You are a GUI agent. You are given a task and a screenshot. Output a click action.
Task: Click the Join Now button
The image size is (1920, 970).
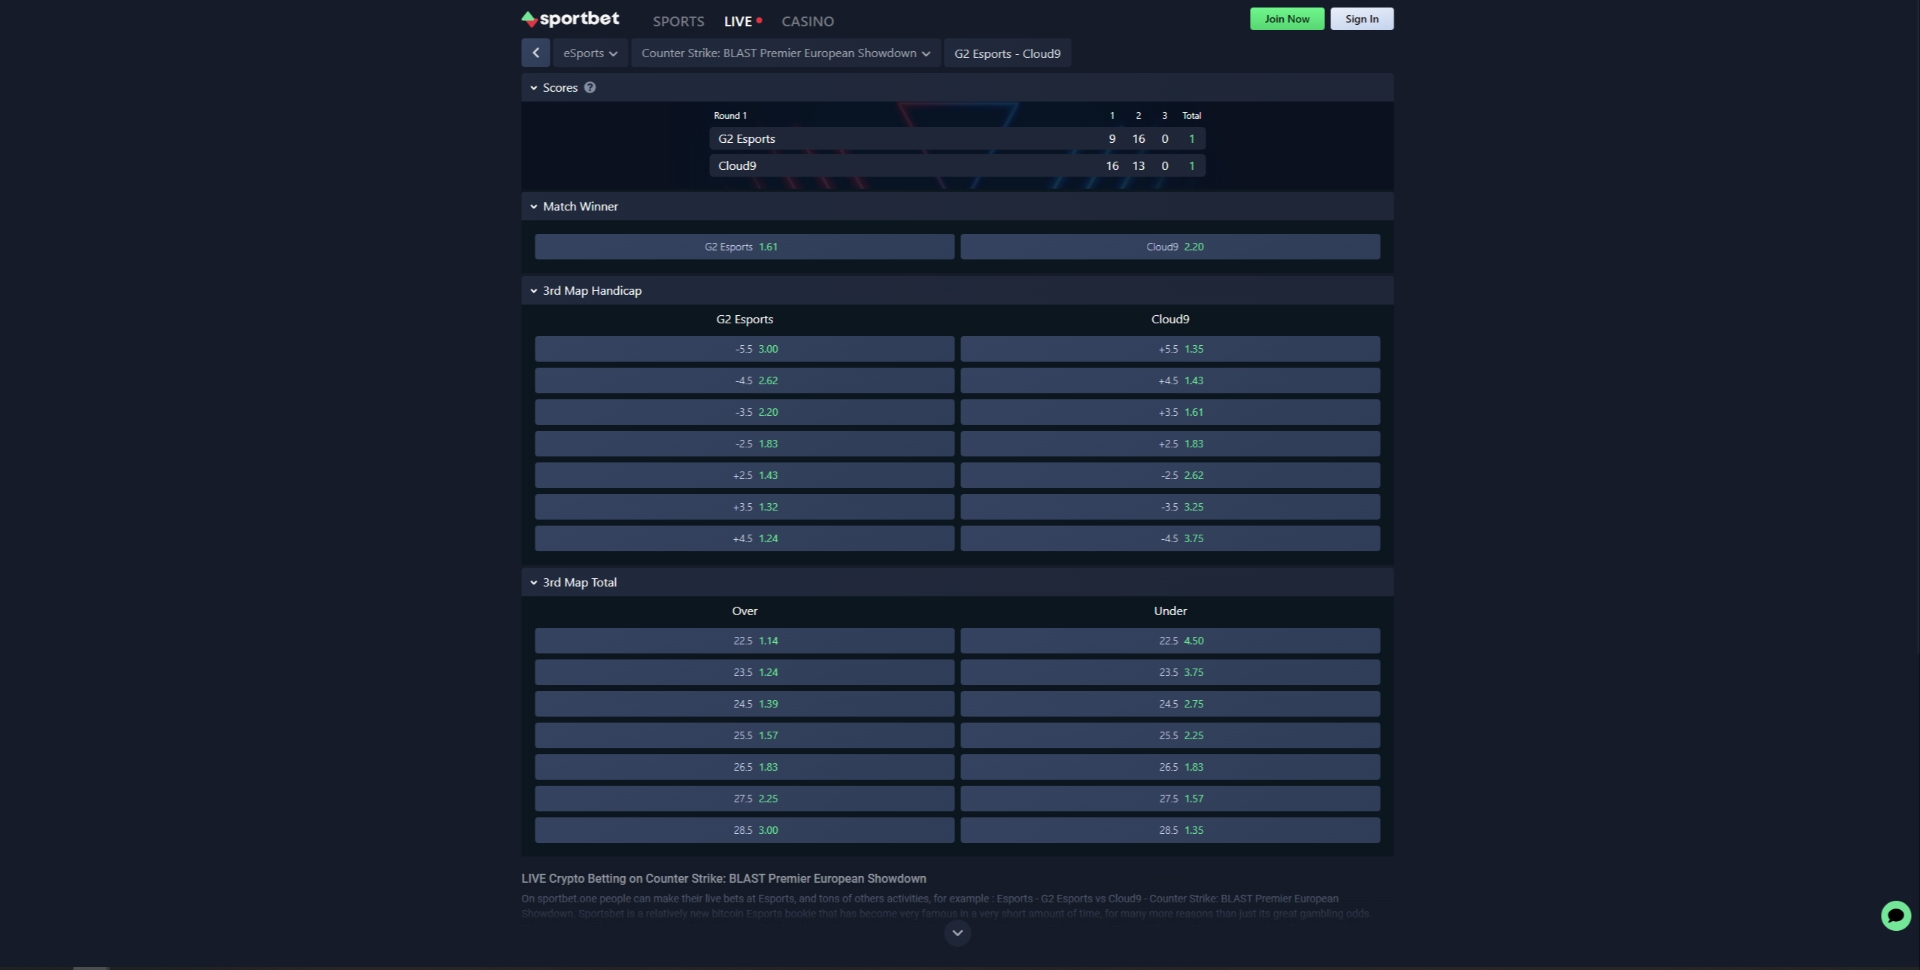tap(1287, 19)
